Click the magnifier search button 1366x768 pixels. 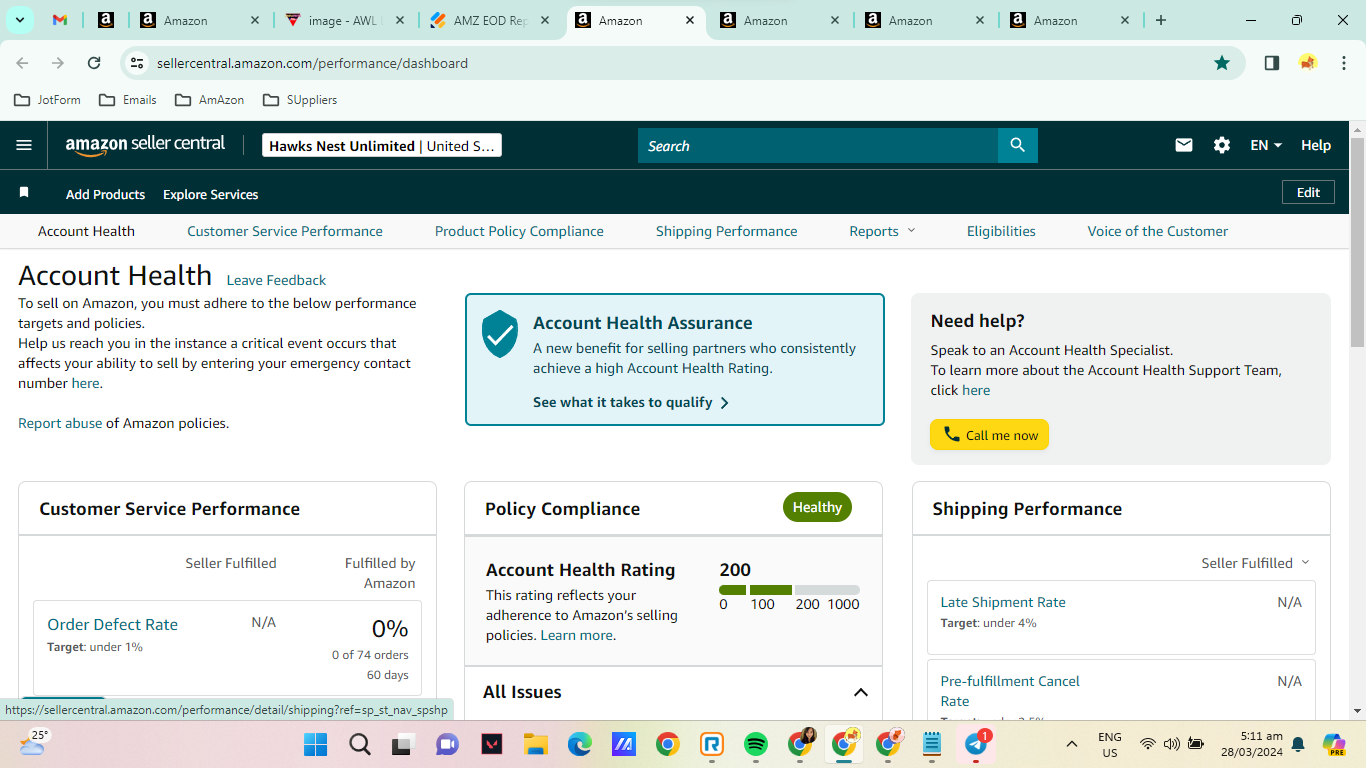point(1018,145)
